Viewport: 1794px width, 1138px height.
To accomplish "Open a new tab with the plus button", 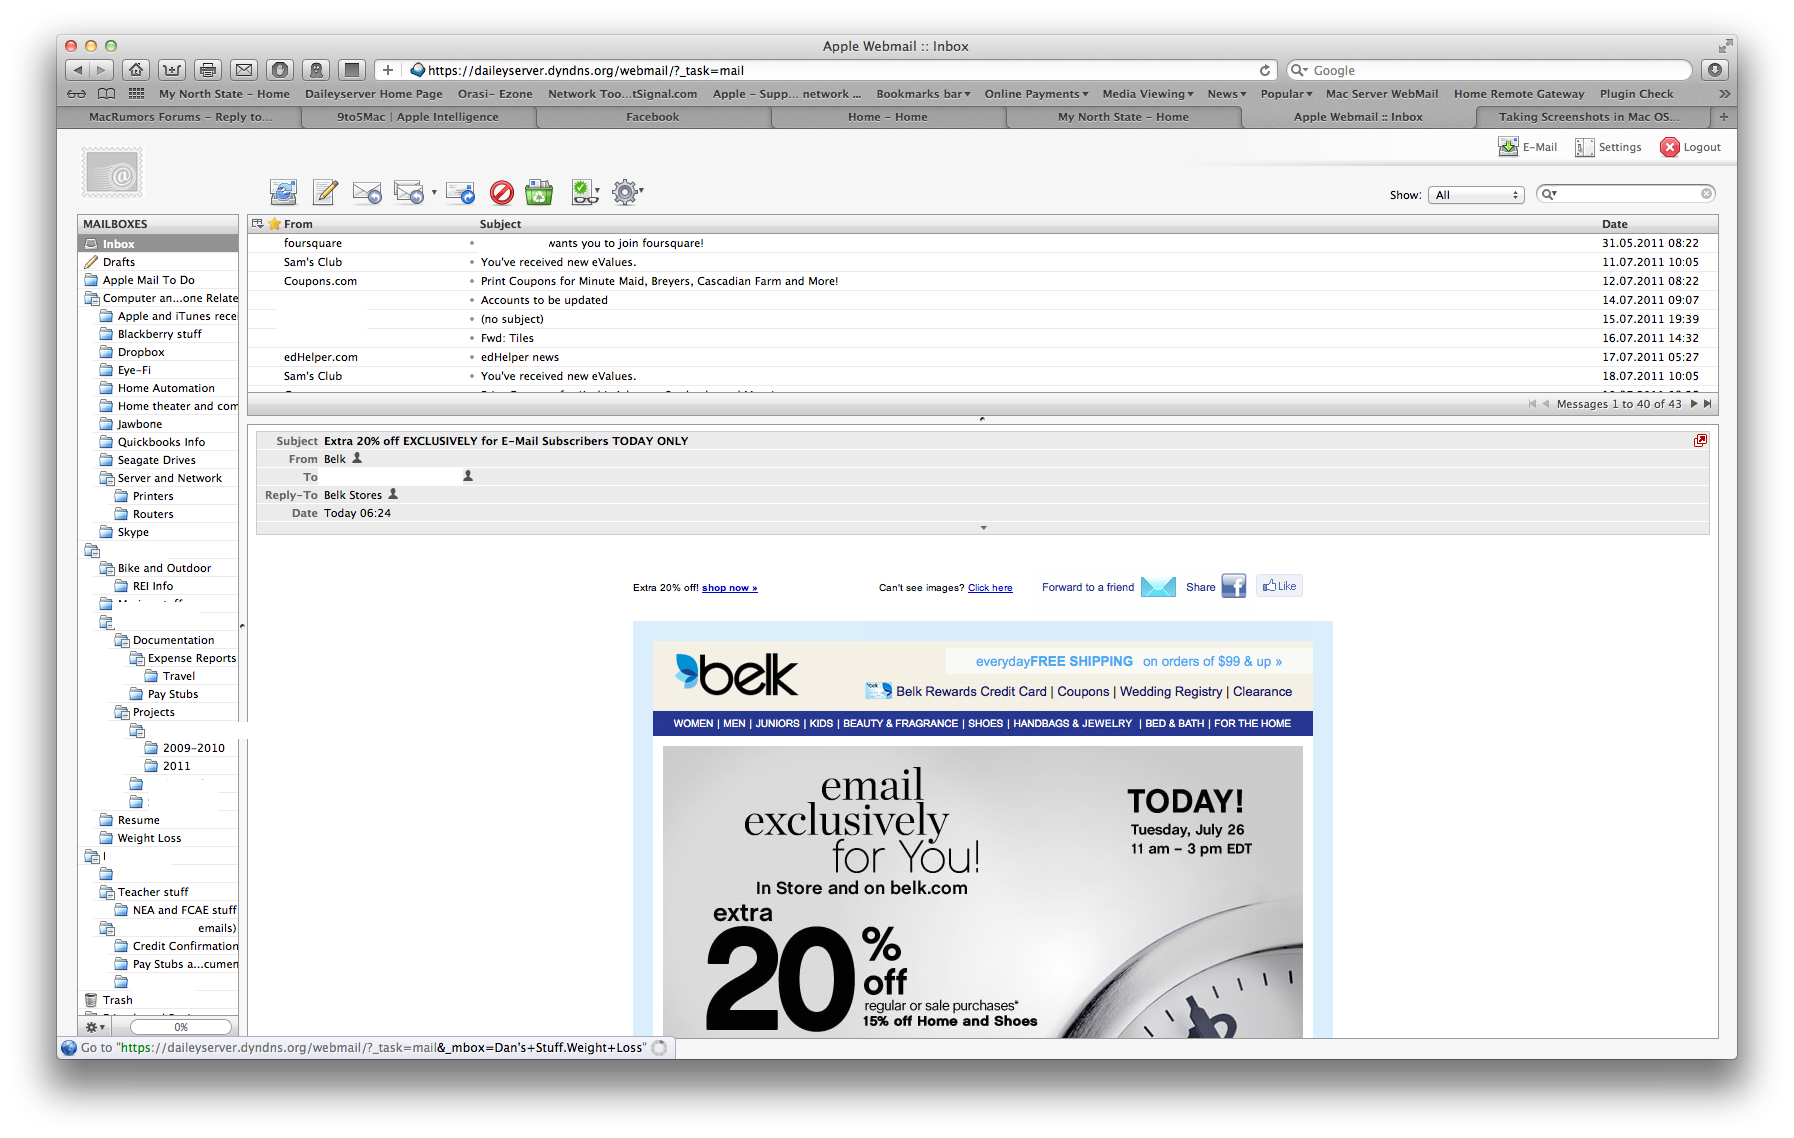I will click(x=1723, y=117).
